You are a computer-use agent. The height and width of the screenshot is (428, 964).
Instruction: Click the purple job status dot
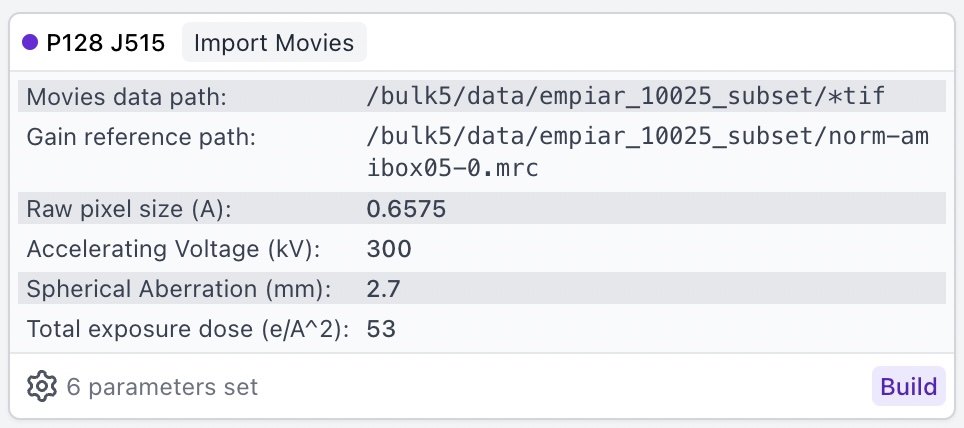[x=30, y=43]
